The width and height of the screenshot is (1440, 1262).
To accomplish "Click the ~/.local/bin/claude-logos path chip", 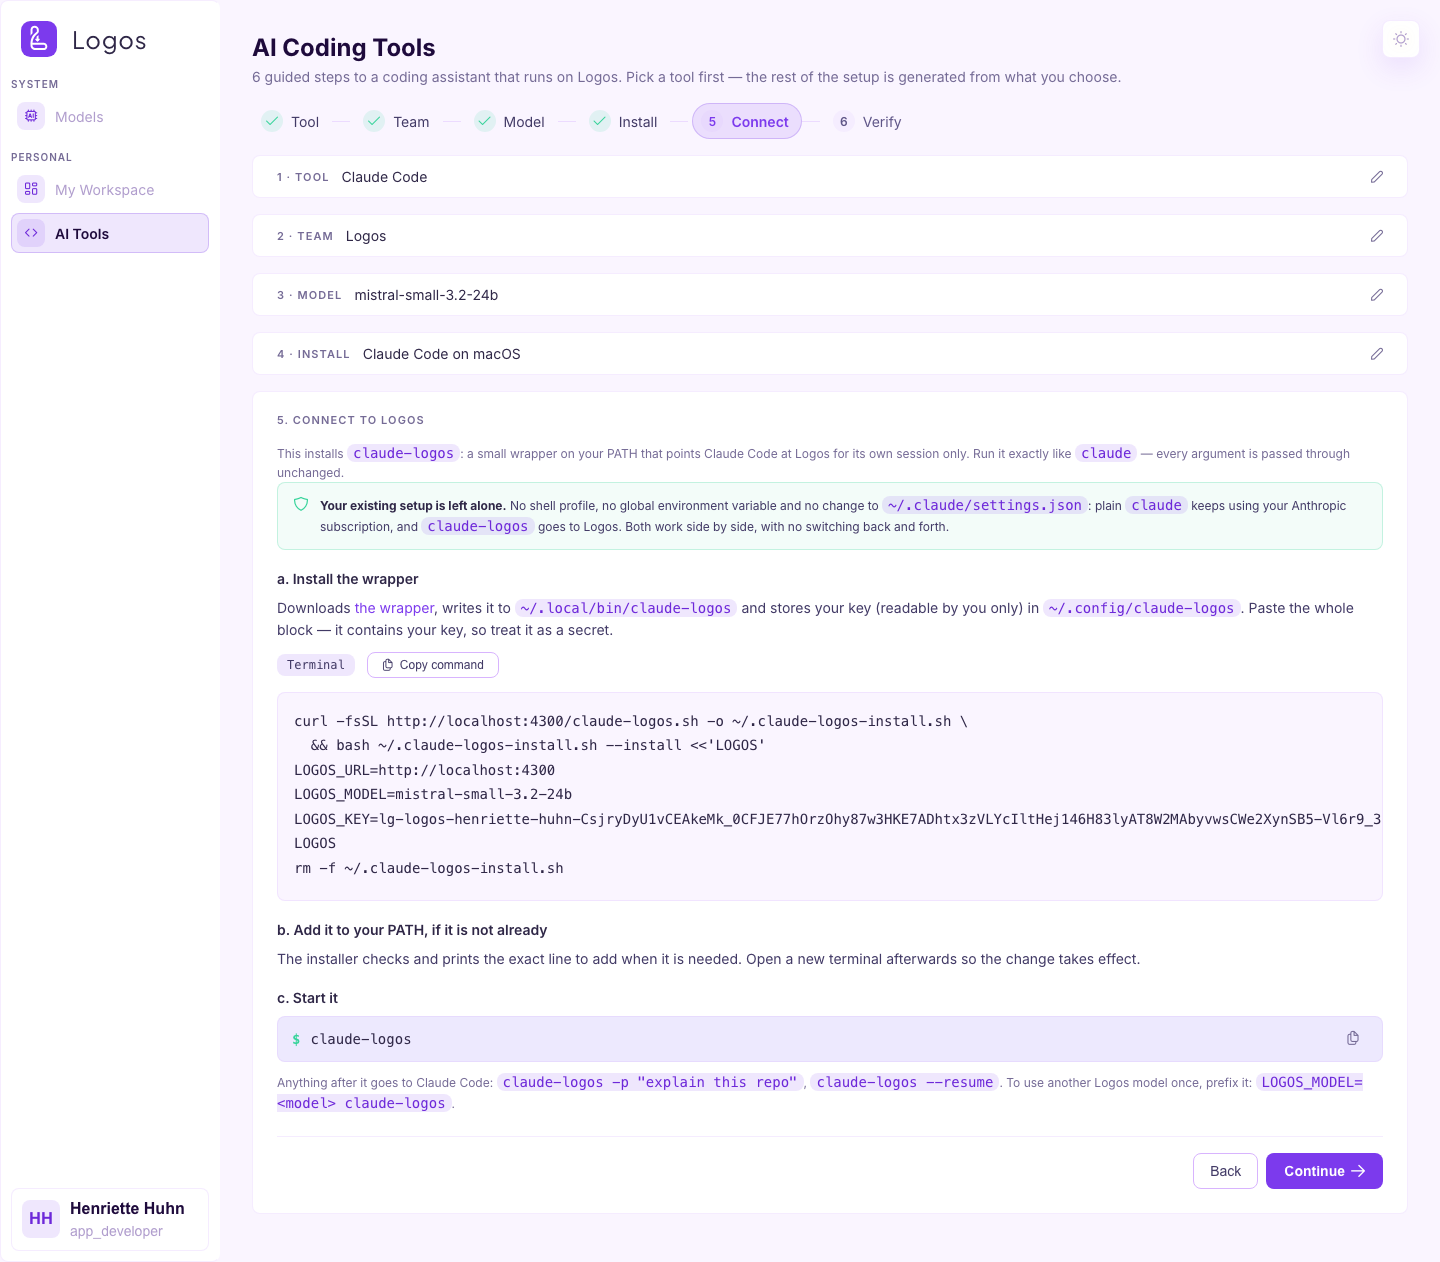I will point(626,608).
